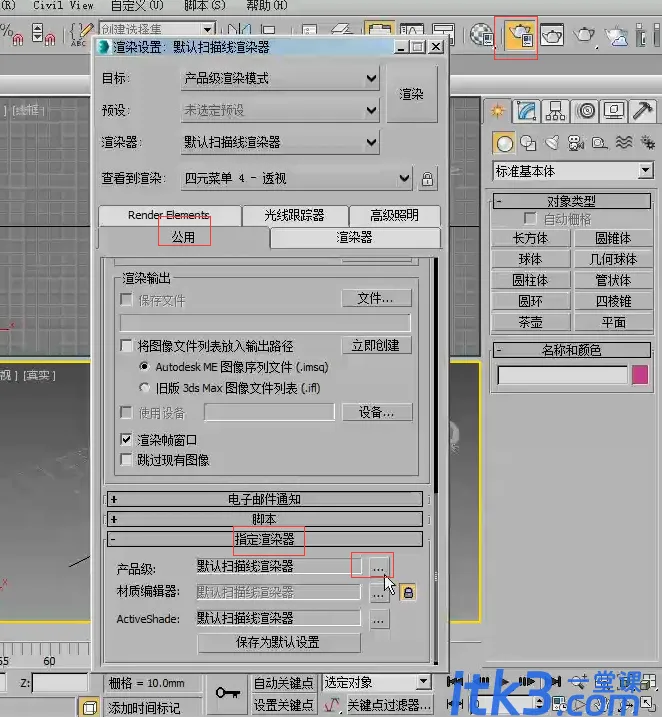Expand the 电子邮件通知 rollout
The height and width of the screenshot is (717, 662).
[264, 499]
